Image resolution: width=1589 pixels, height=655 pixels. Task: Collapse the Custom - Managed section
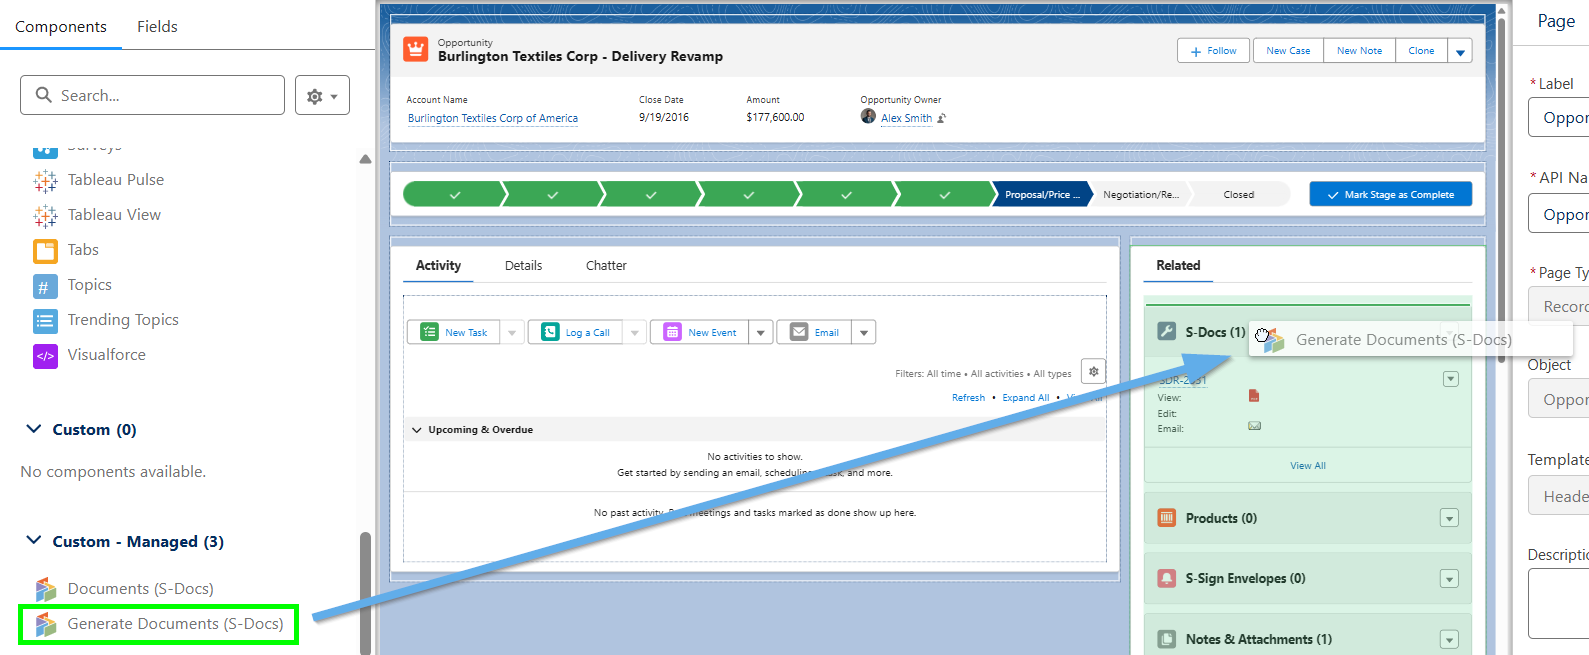(34, 541)
